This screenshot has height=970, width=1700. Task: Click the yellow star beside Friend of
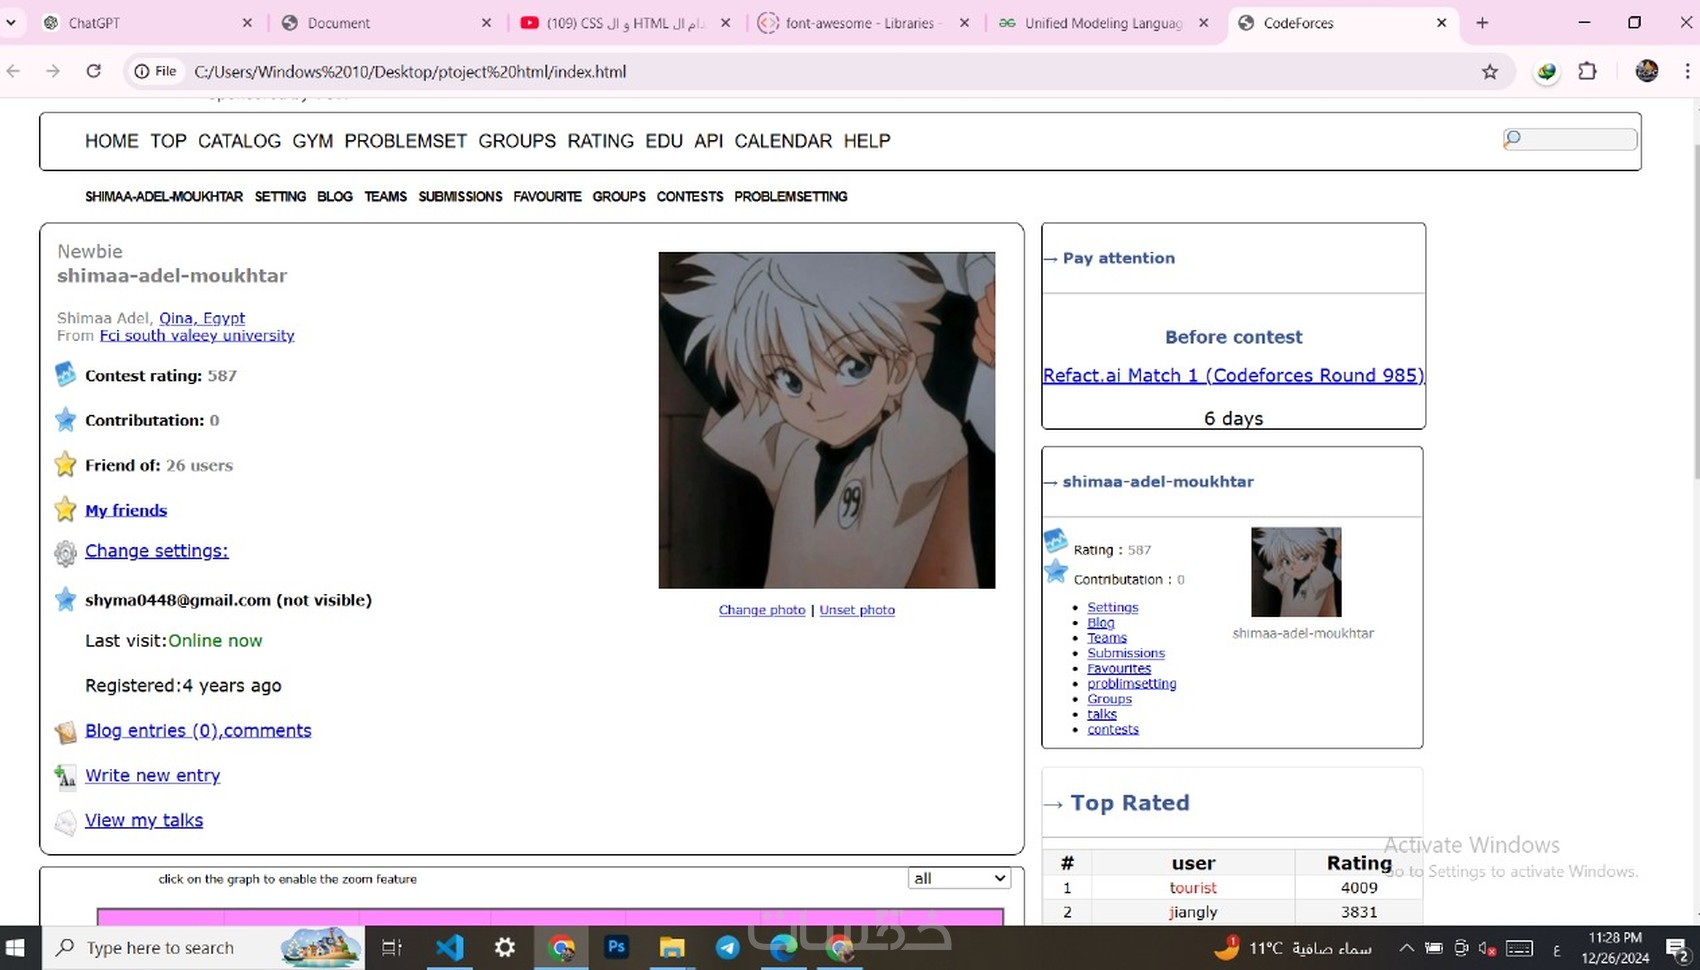pos(65,465)
